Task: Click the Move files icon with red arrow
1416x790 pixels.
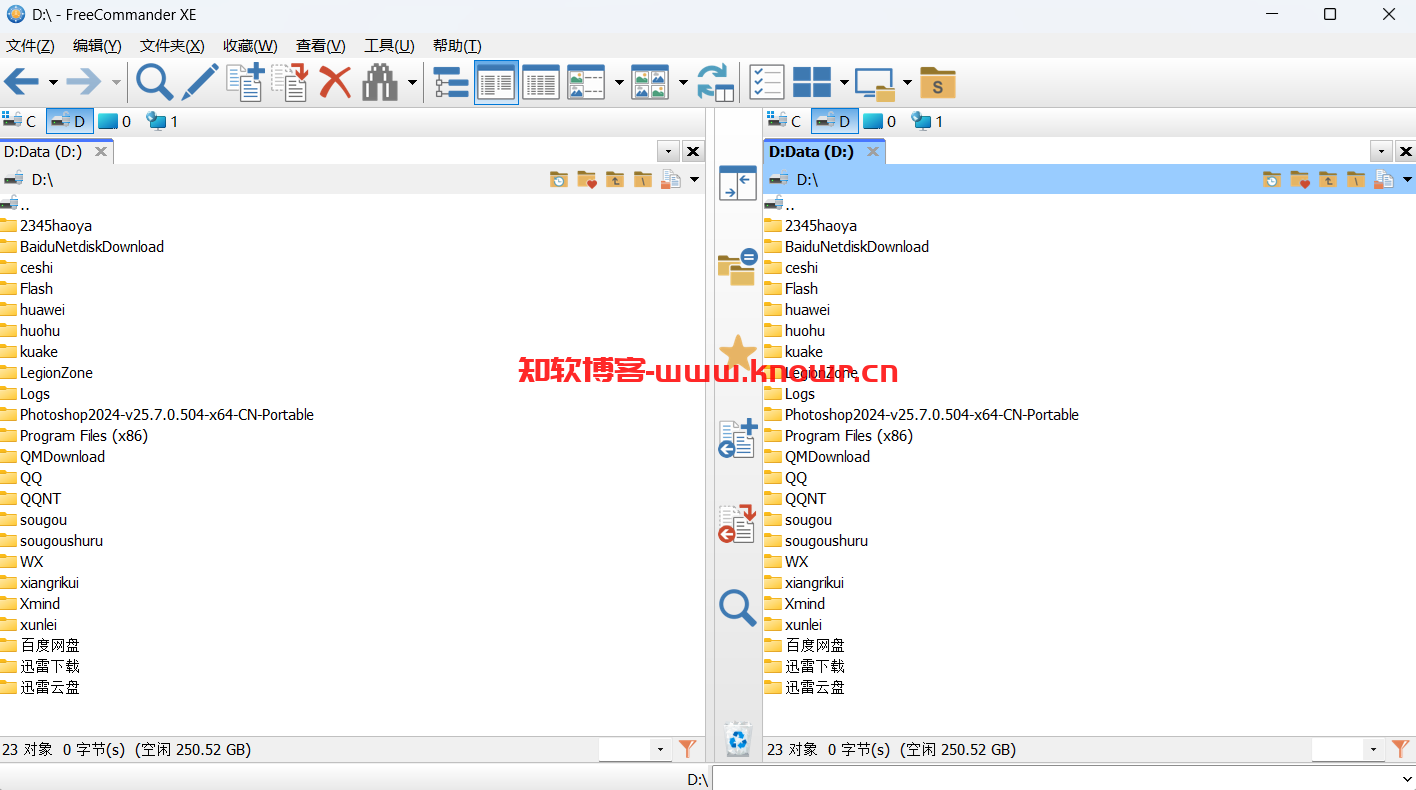Action: (x=290, y=82)
